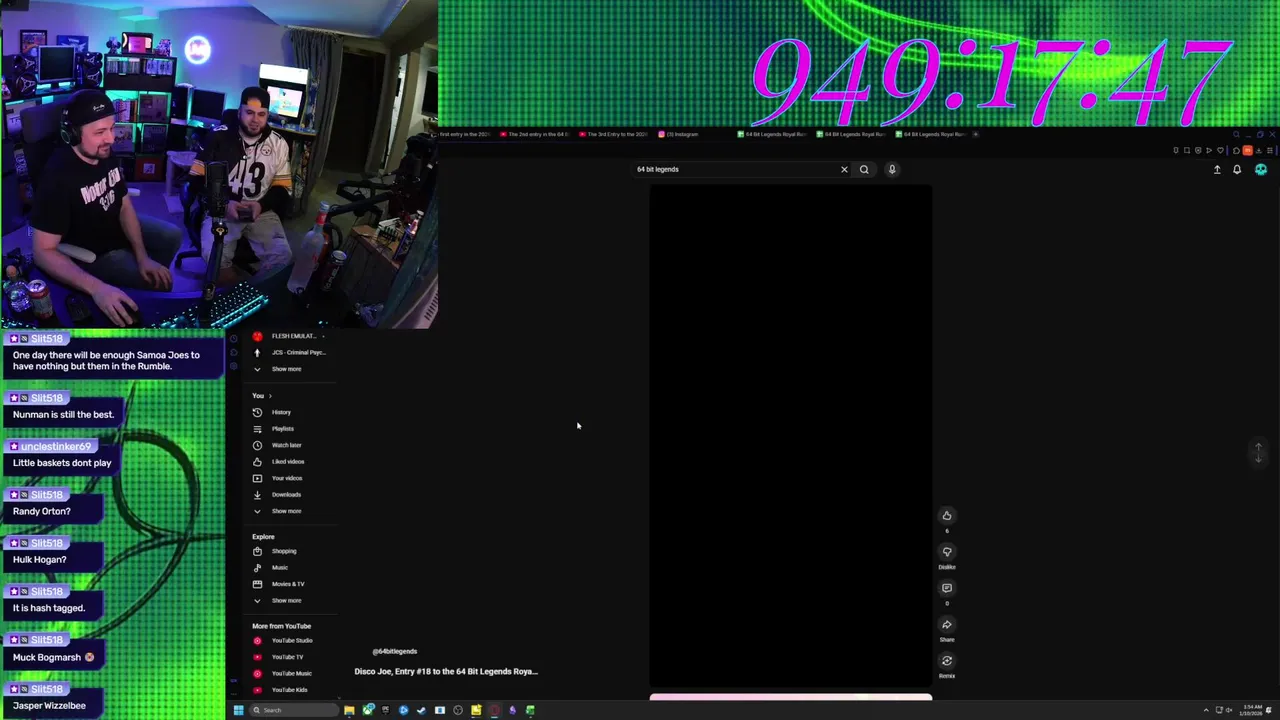Open a new browser tab with plus
The width and height of the screenshot is (1280, 720).
pos(976,134)
